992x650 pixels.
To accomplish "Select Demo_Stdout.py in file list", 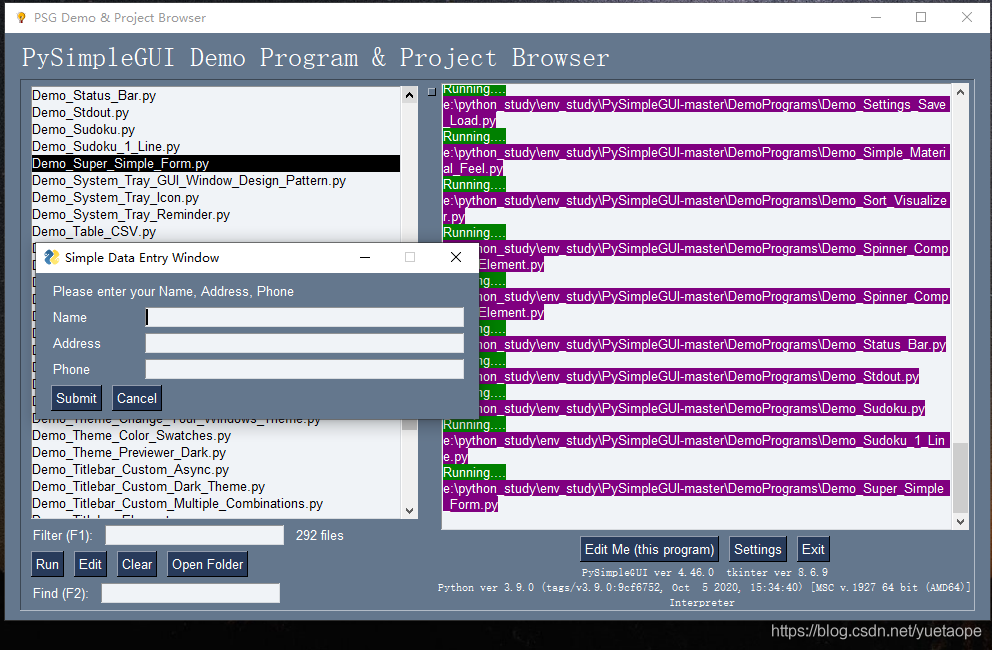I will point(216,113).
